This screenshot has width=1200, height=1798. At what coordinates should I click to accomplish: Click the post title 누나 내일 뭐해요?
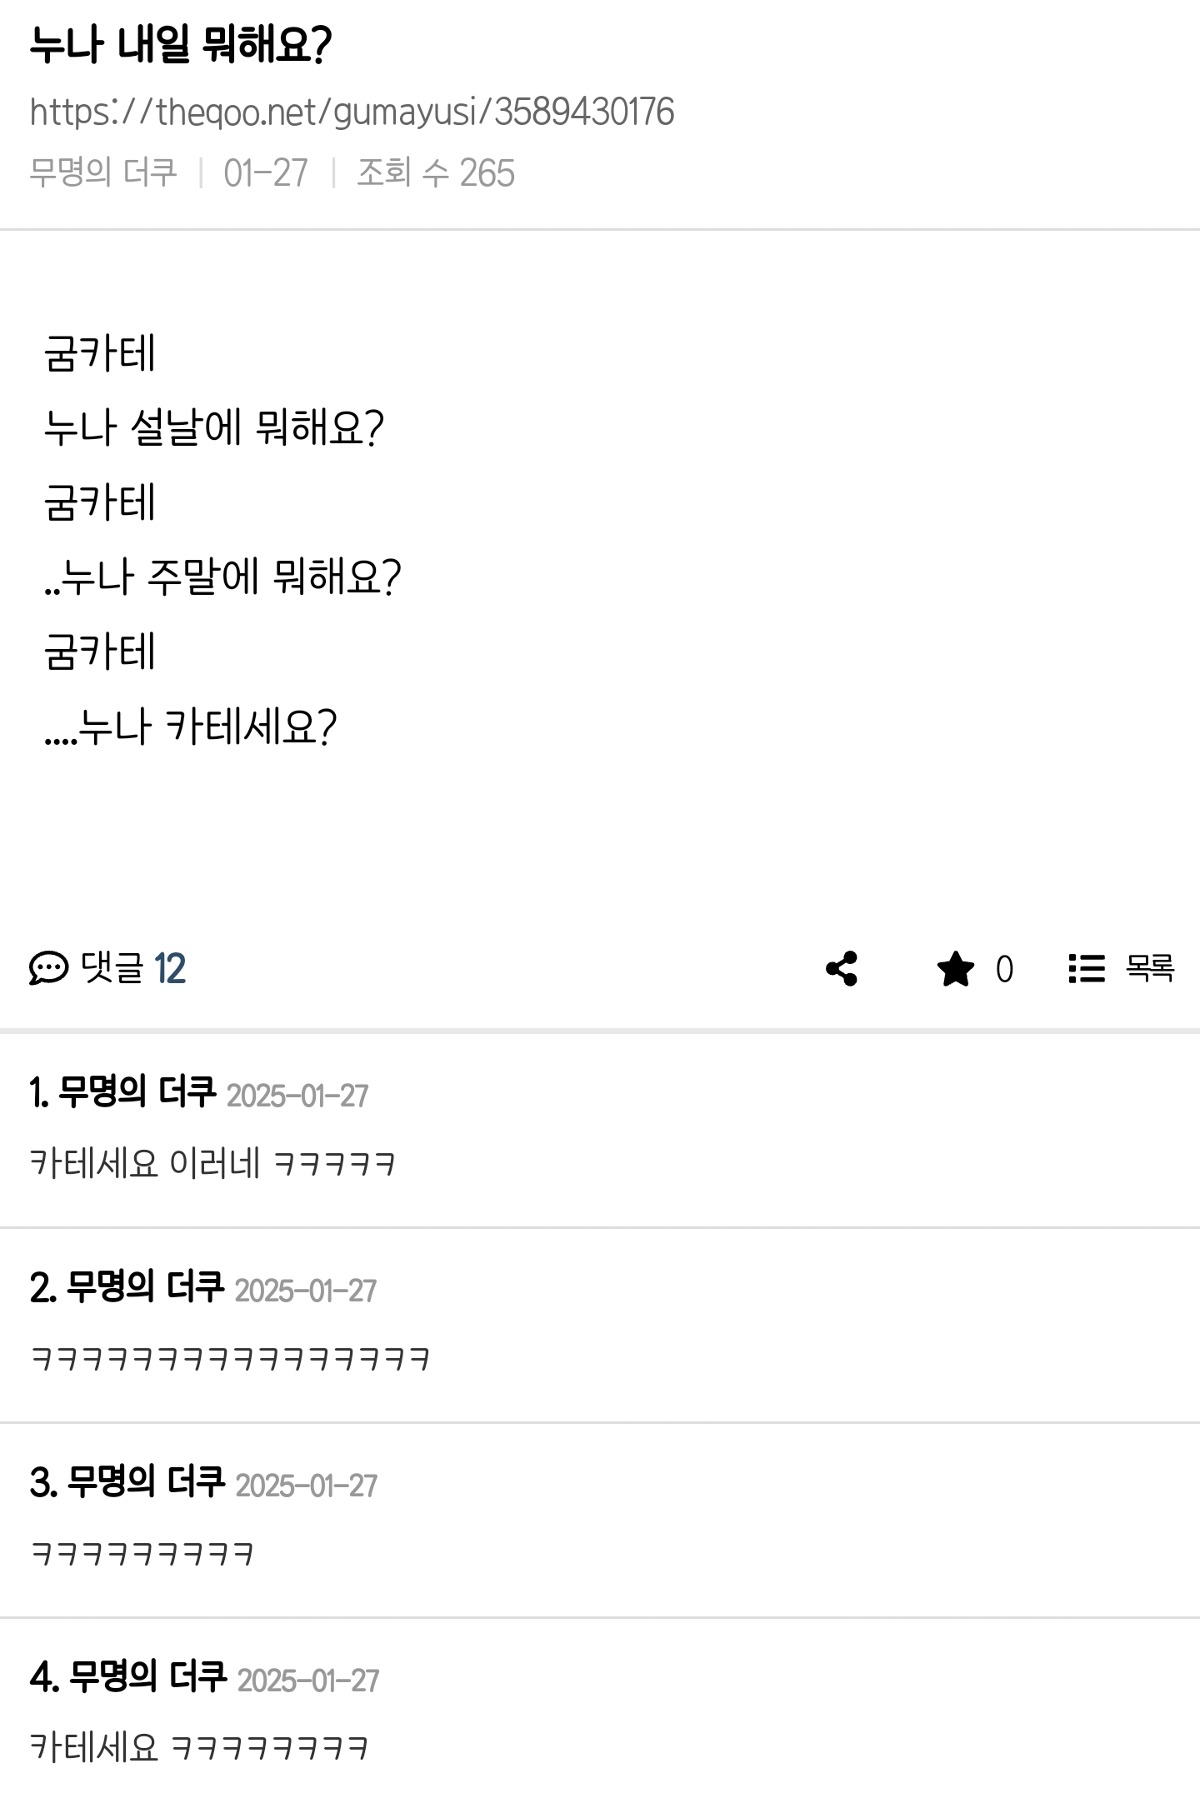(180, 45)
